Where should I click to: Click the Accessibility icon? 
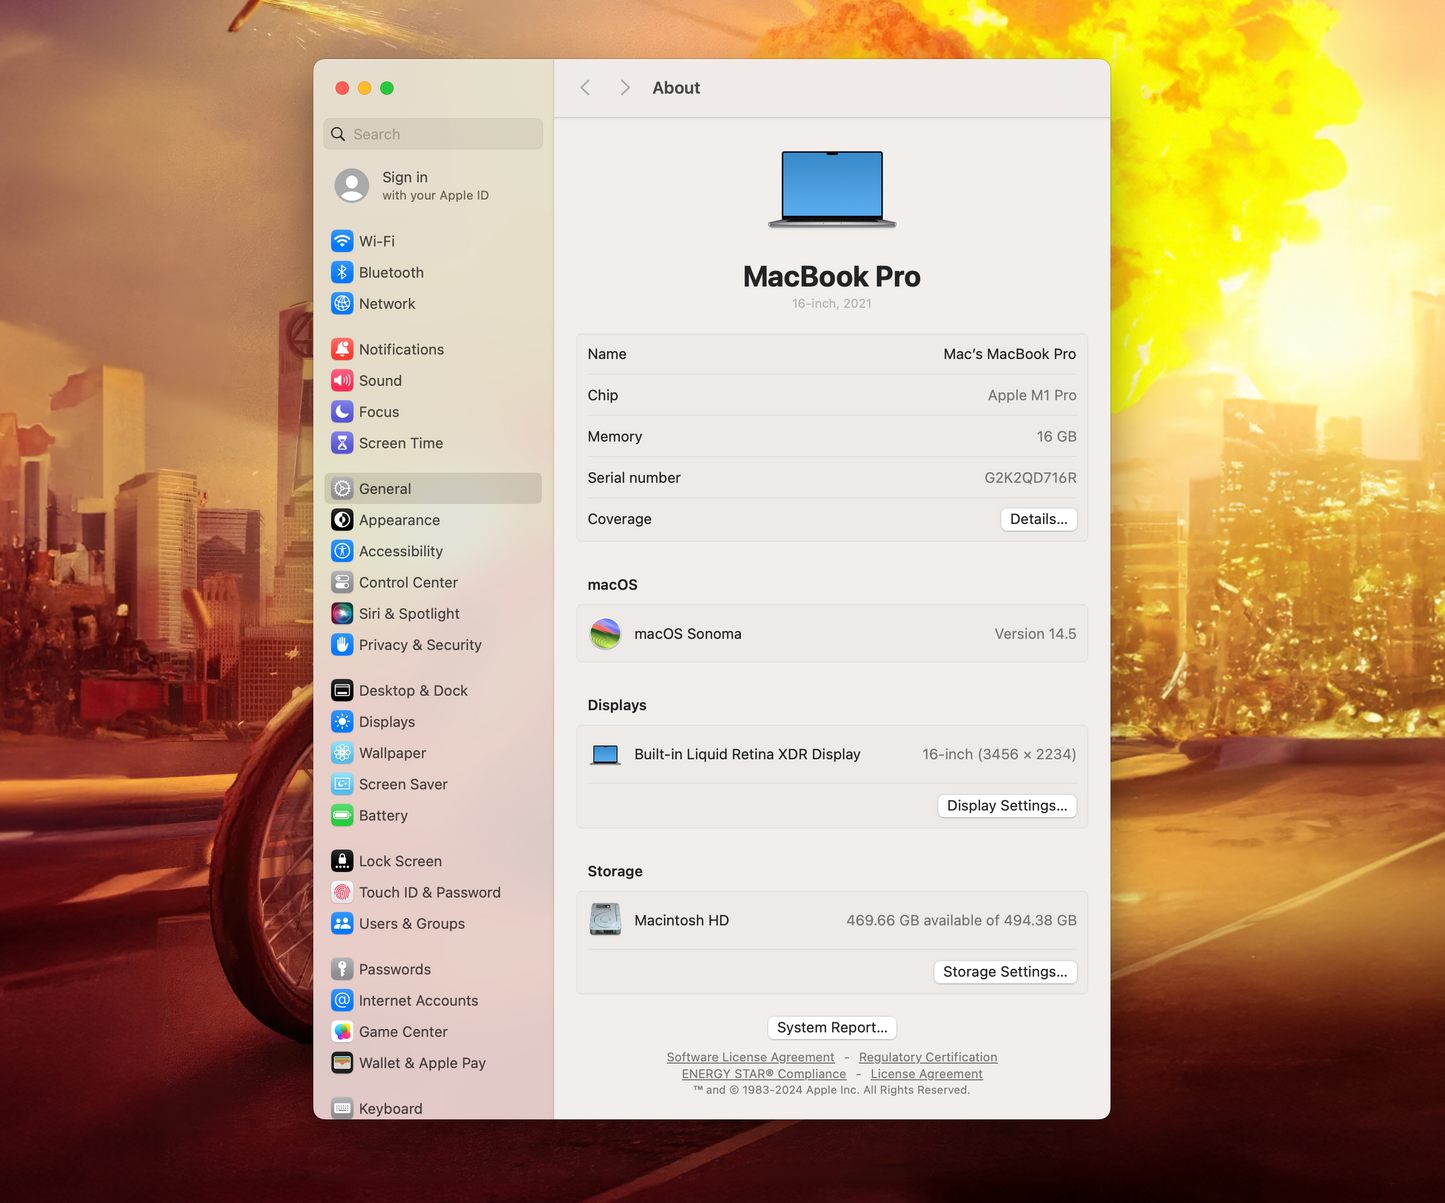coord(342,550)
